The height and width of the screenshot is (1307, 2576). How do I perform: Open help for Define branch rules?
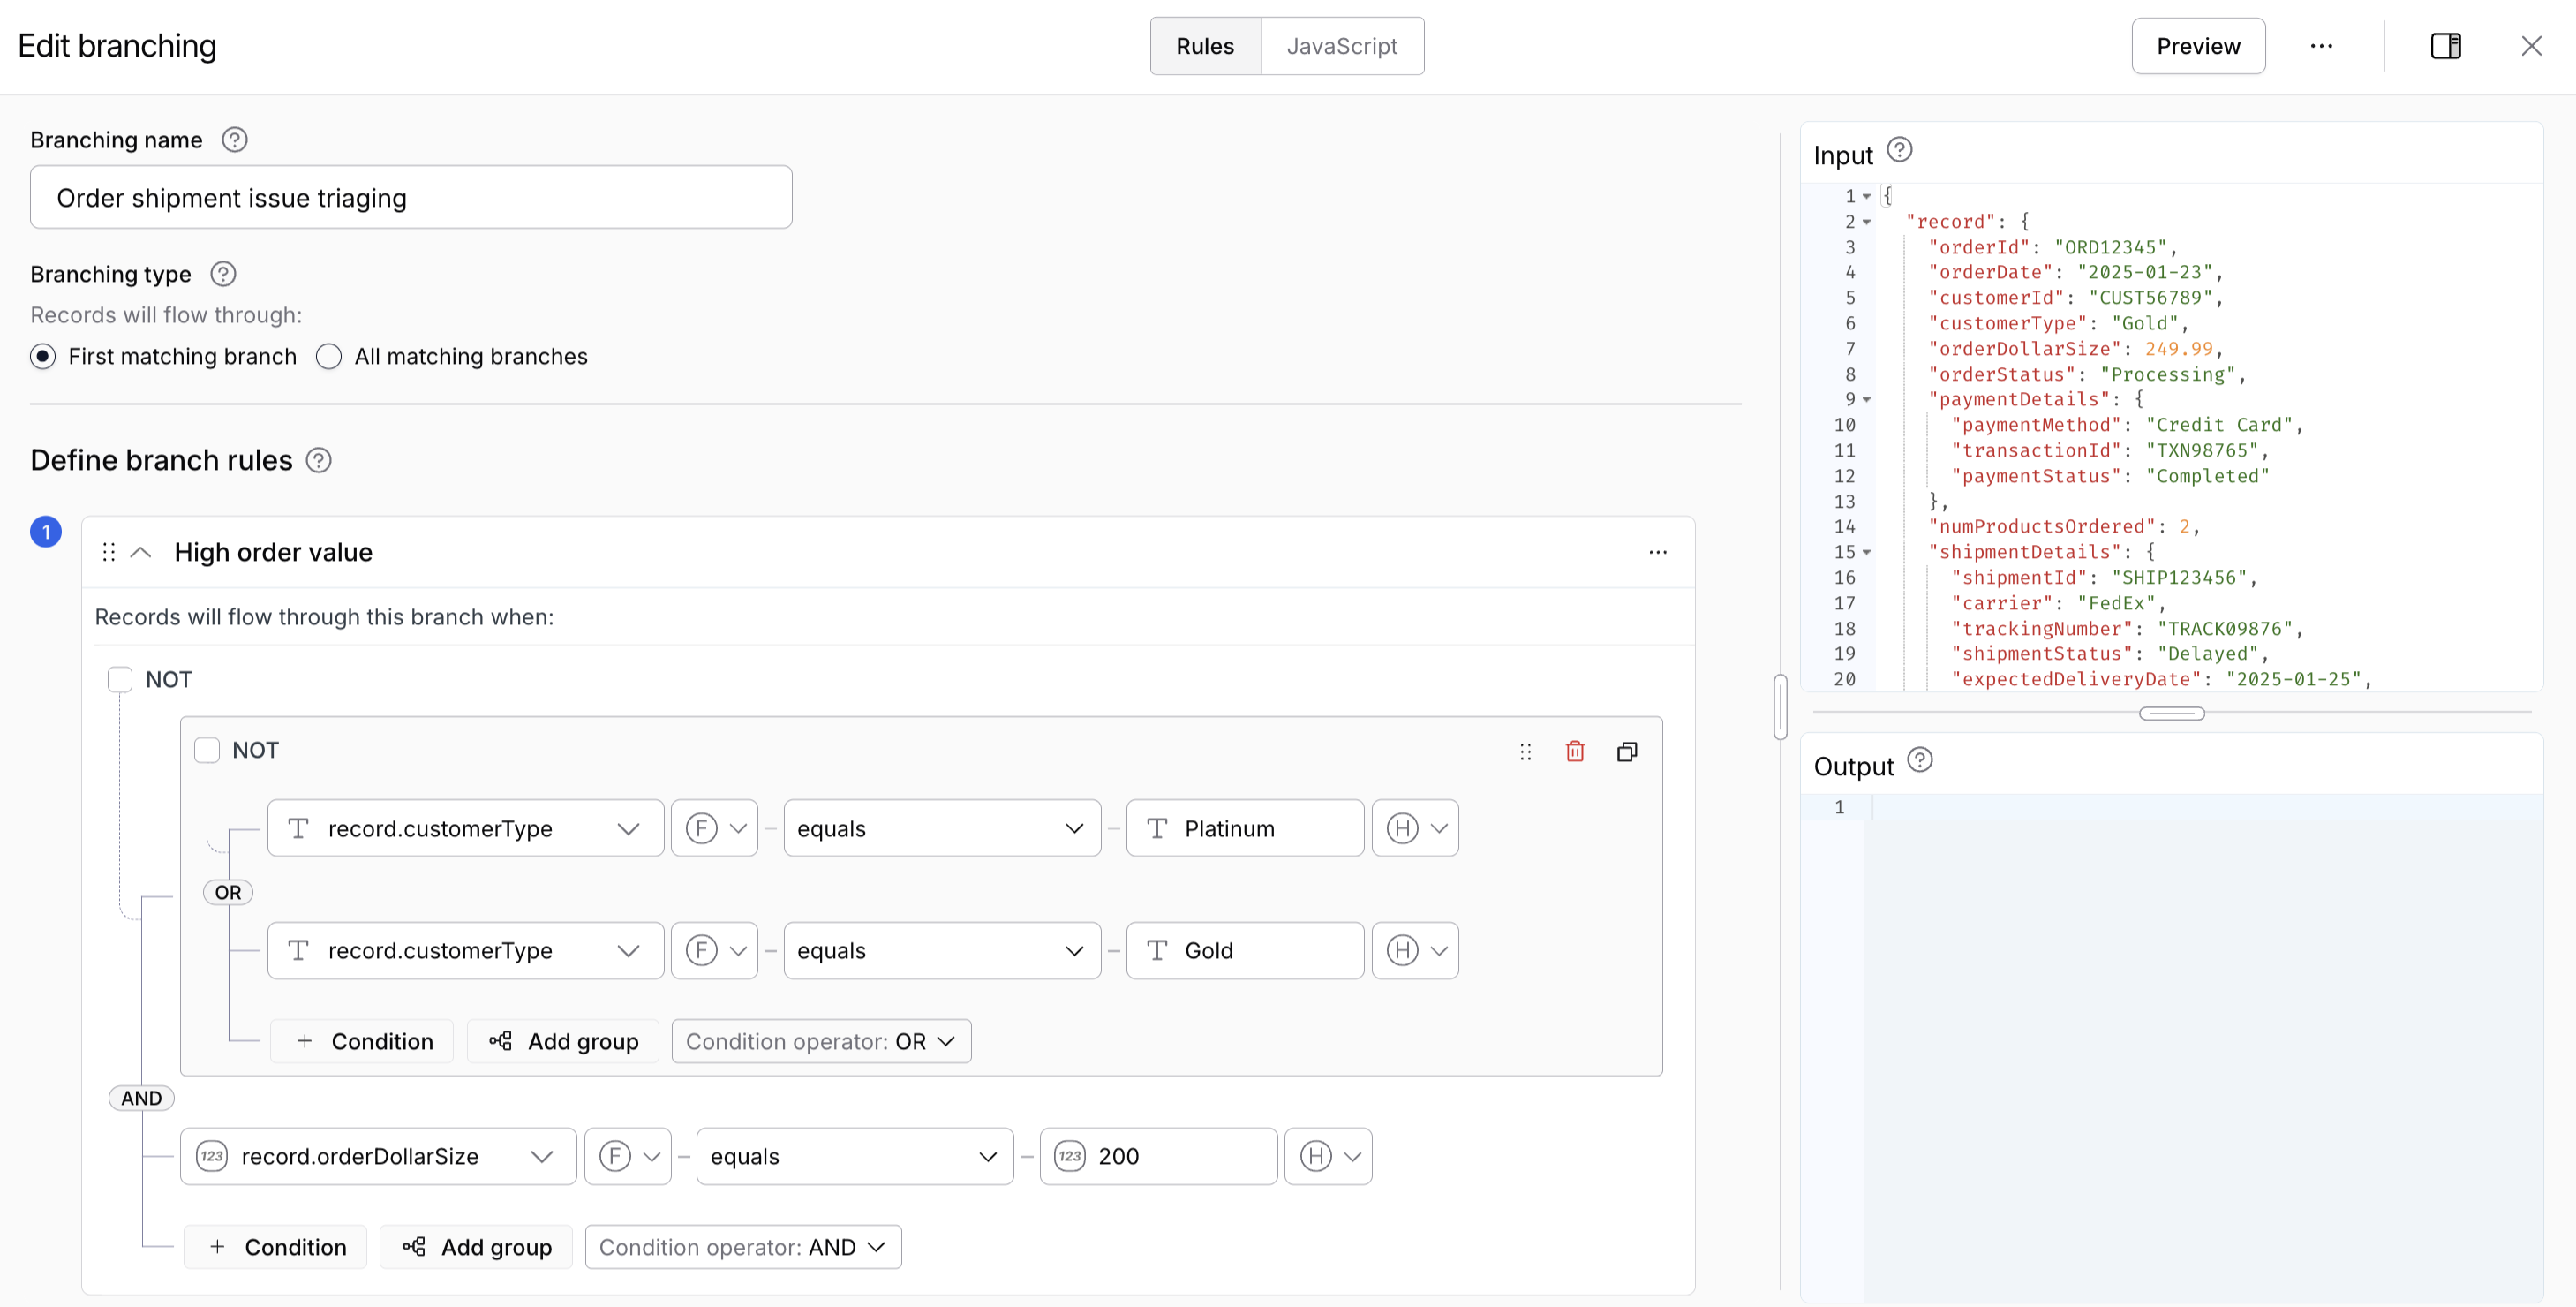[318, 461]
